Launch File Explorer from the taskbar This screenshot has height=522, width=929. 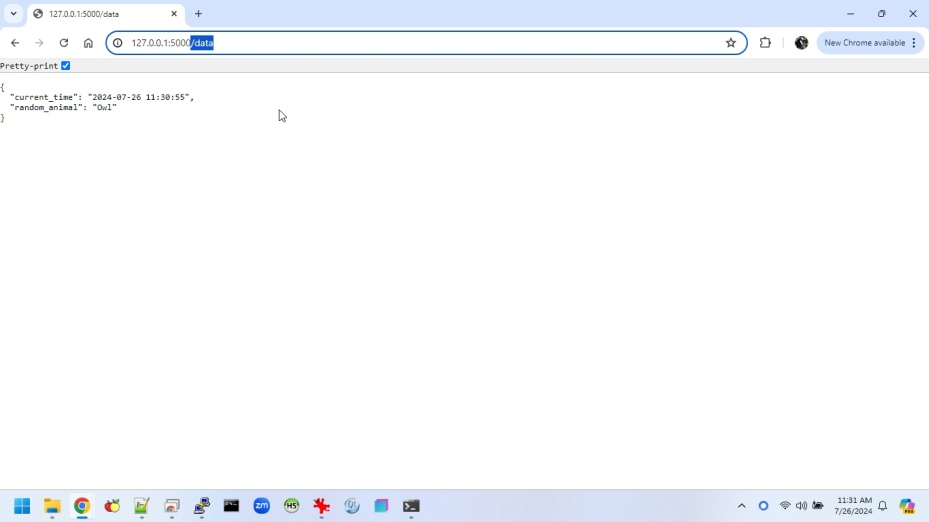(52, 506)
